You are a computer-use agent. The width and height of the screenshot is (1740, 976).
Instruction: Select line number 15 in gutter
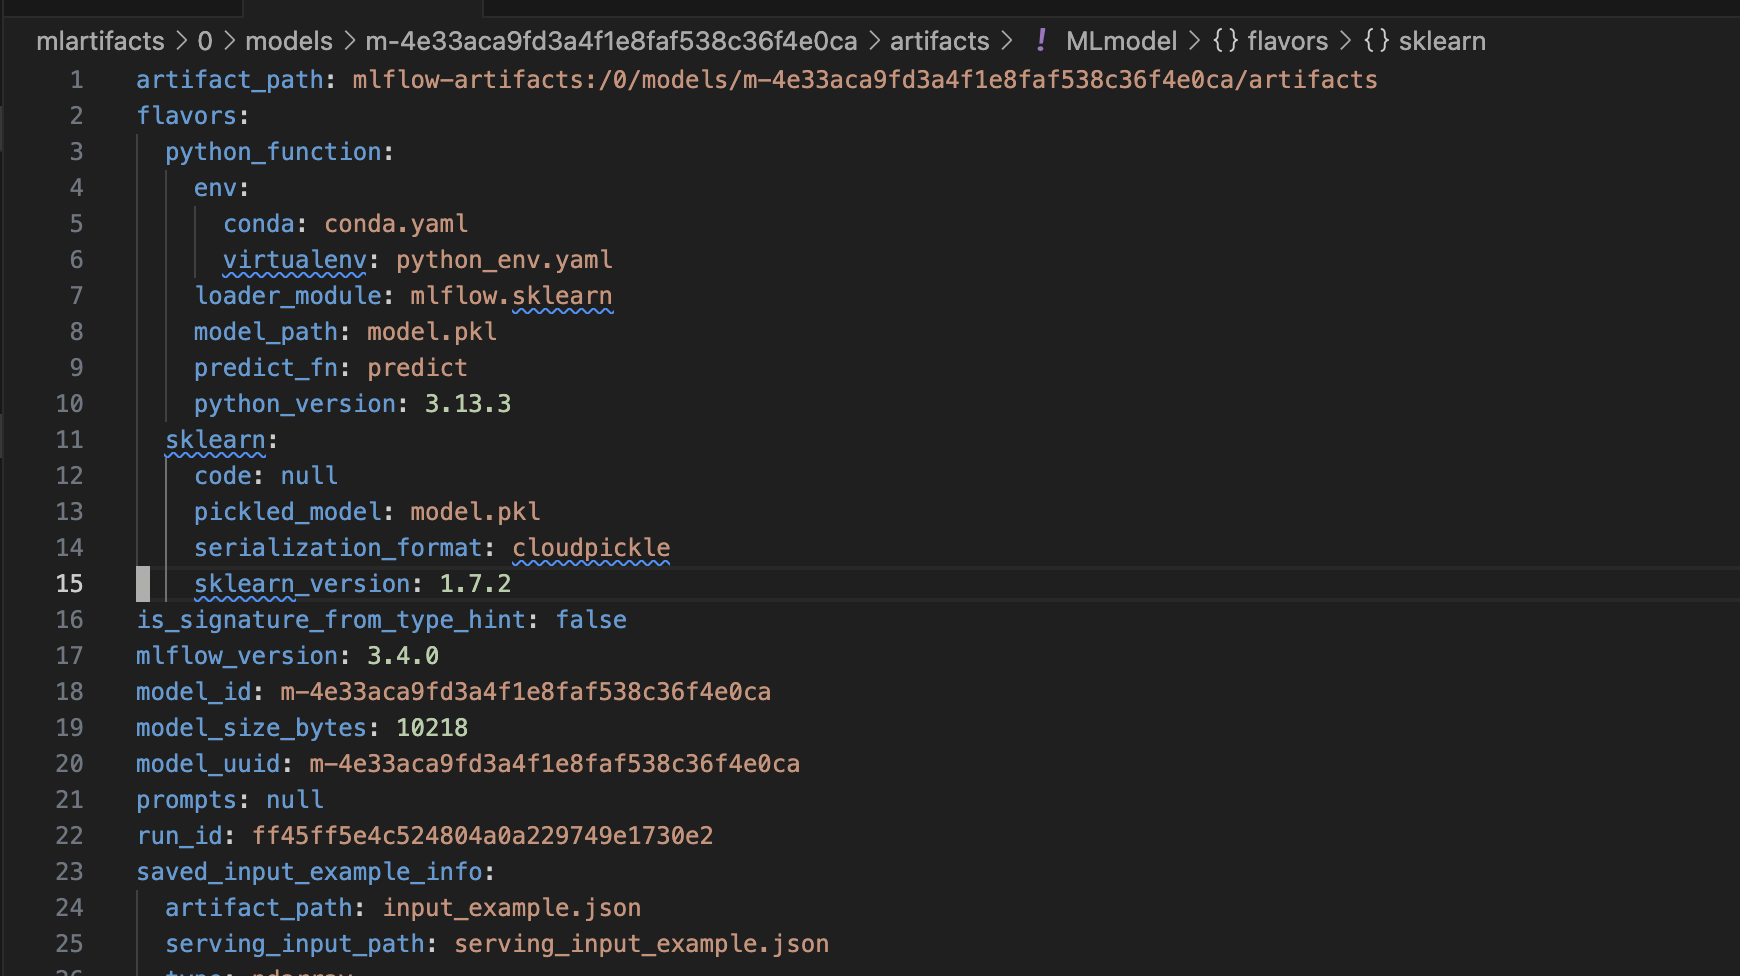[x=69, y=584]
